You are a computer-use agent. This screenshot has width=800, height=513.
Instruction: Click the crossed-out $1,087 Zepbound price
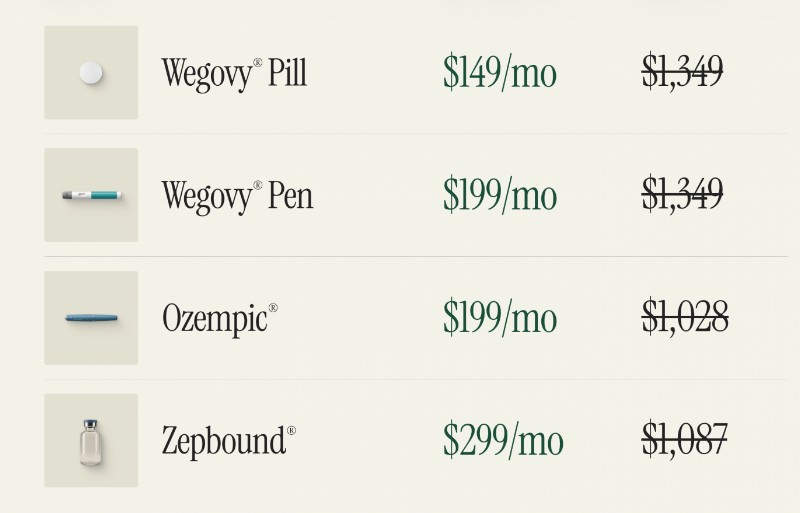point(684,439)
